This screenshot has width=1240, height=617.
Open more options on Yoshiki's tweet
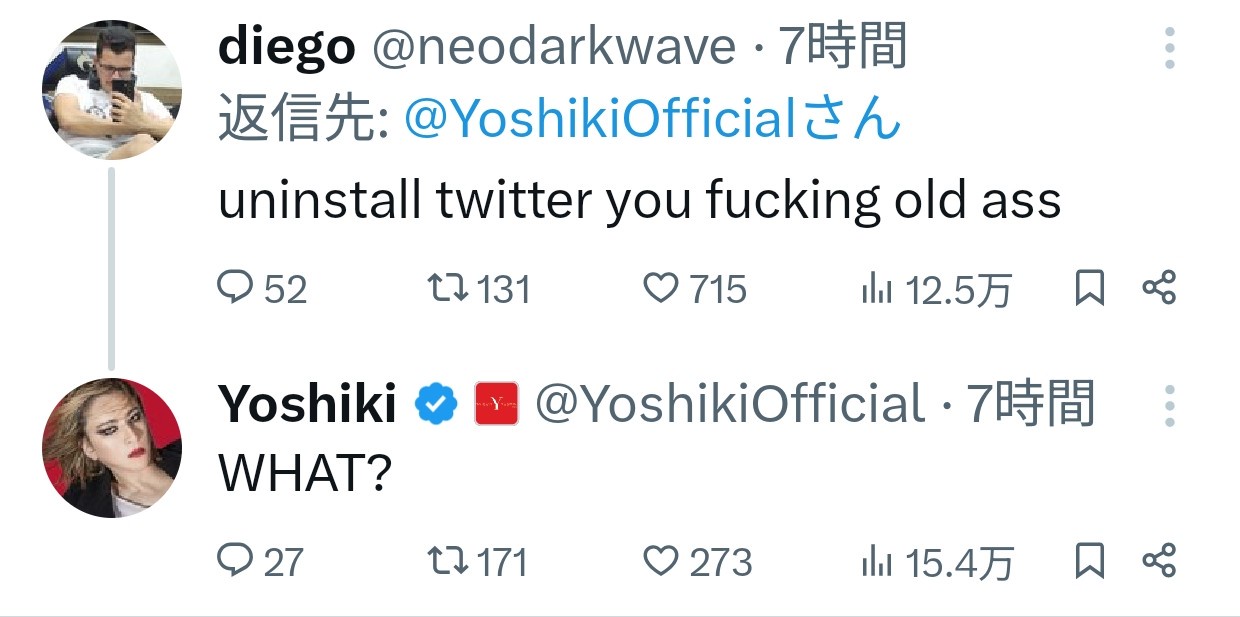[x=1170, y=406]
